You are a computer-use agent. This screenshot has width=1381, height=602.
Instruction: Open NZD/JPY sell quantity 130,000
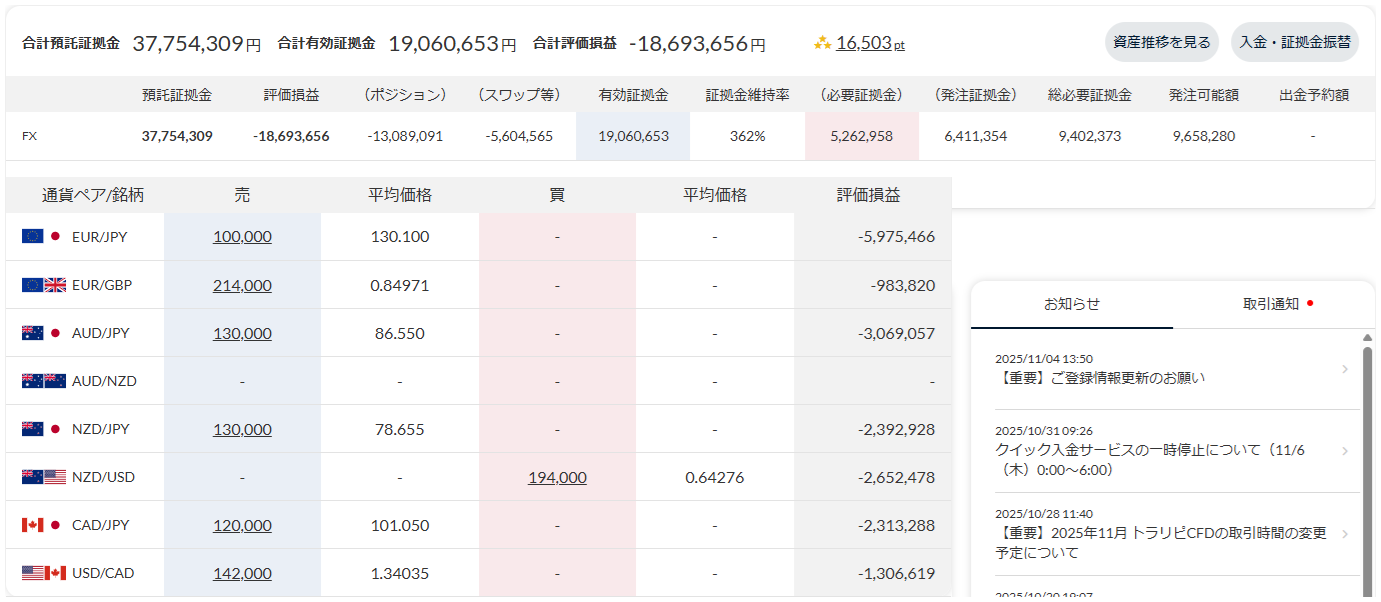pos(242,429)
